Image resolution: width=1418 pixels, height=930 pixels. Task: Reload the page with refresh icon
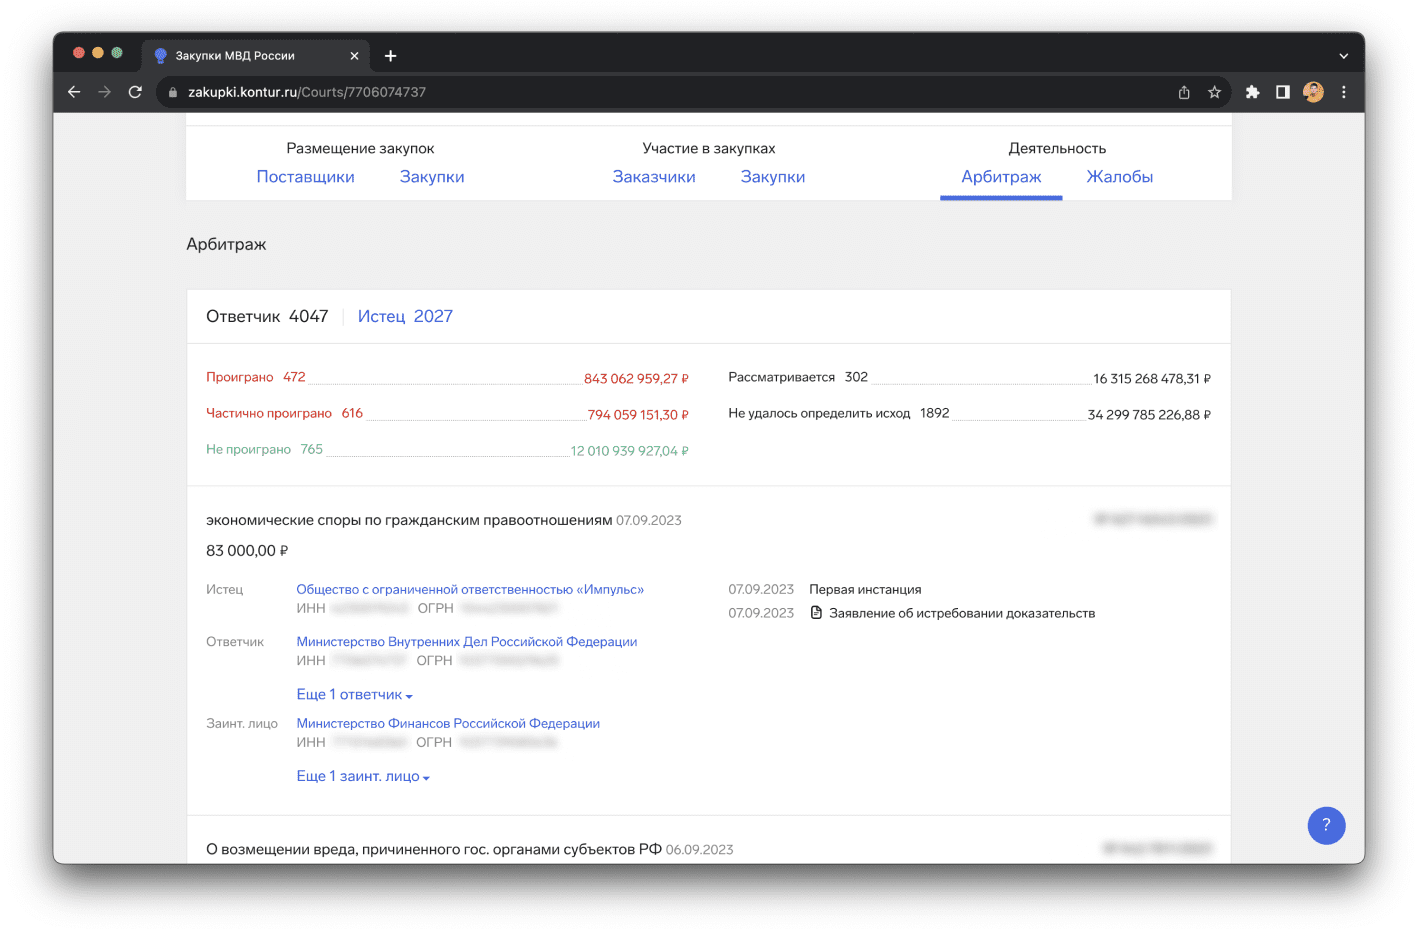pos(135,92)
